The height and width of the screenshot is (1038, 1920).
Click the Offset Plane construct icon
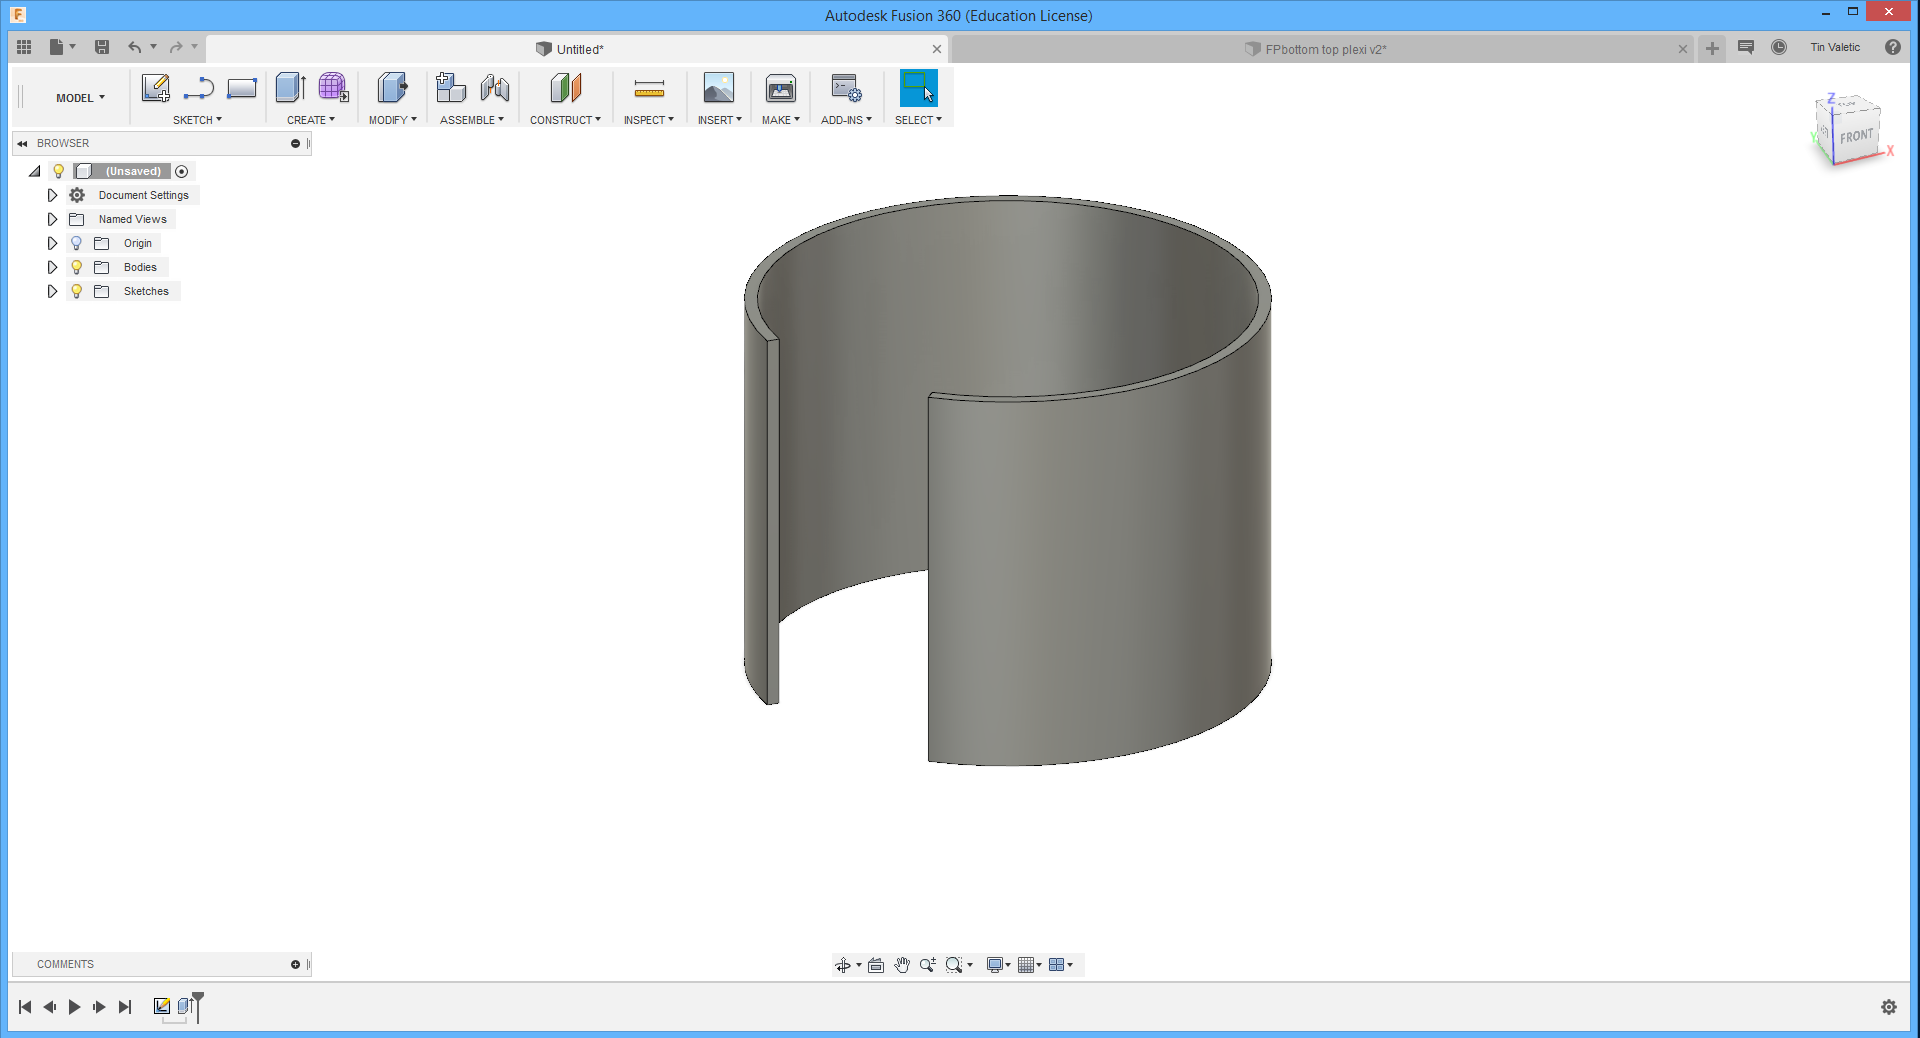coord(565,88)
